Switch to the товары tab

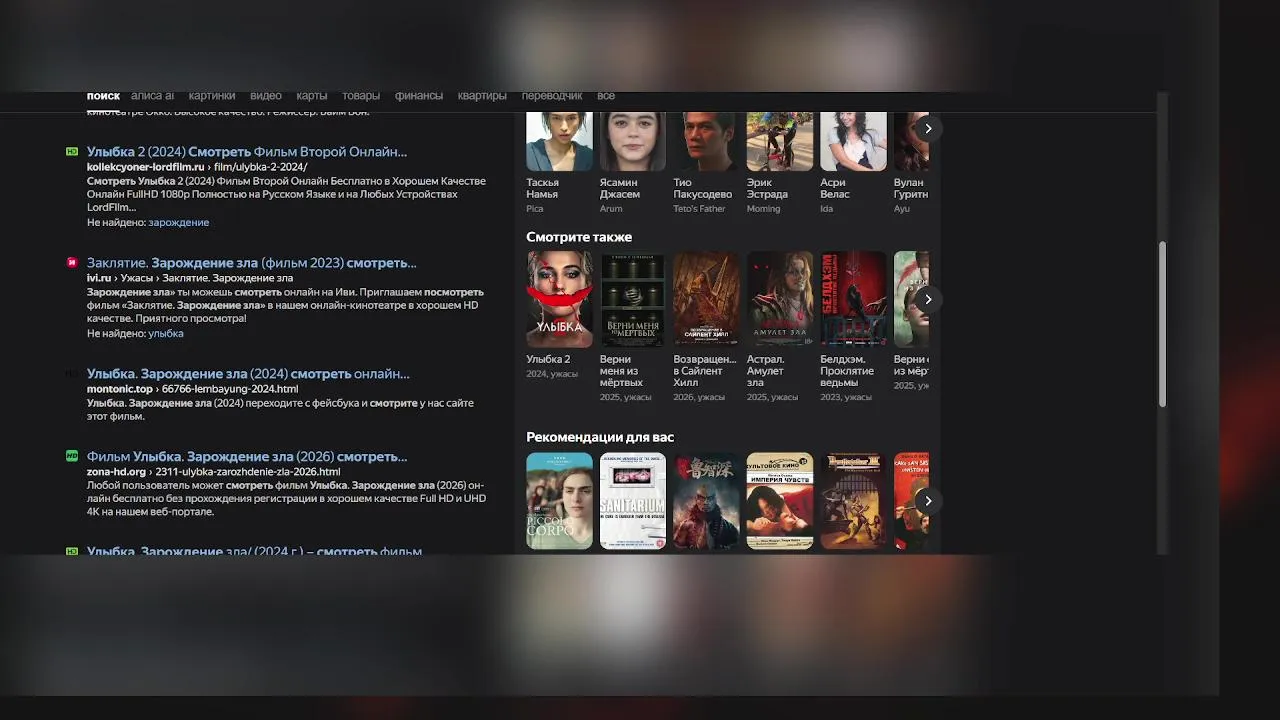pos(361,96)
